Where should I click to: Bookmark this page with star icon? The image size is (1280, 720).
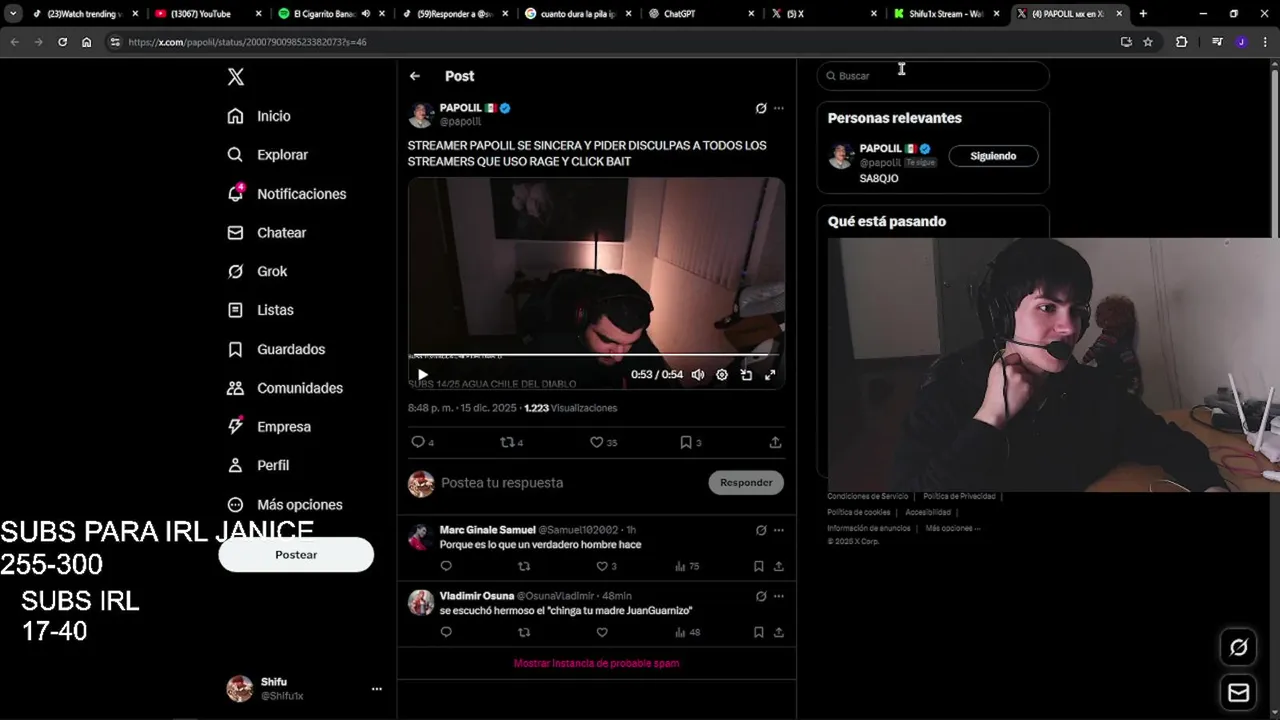1148,42
